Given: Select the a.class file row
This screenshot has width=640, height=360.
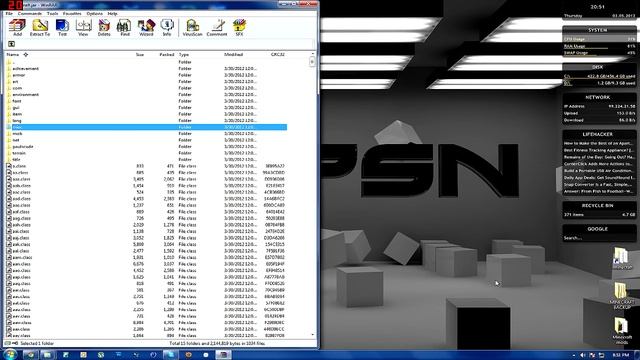Looking at the screenshot, I should tap(146, 166).
